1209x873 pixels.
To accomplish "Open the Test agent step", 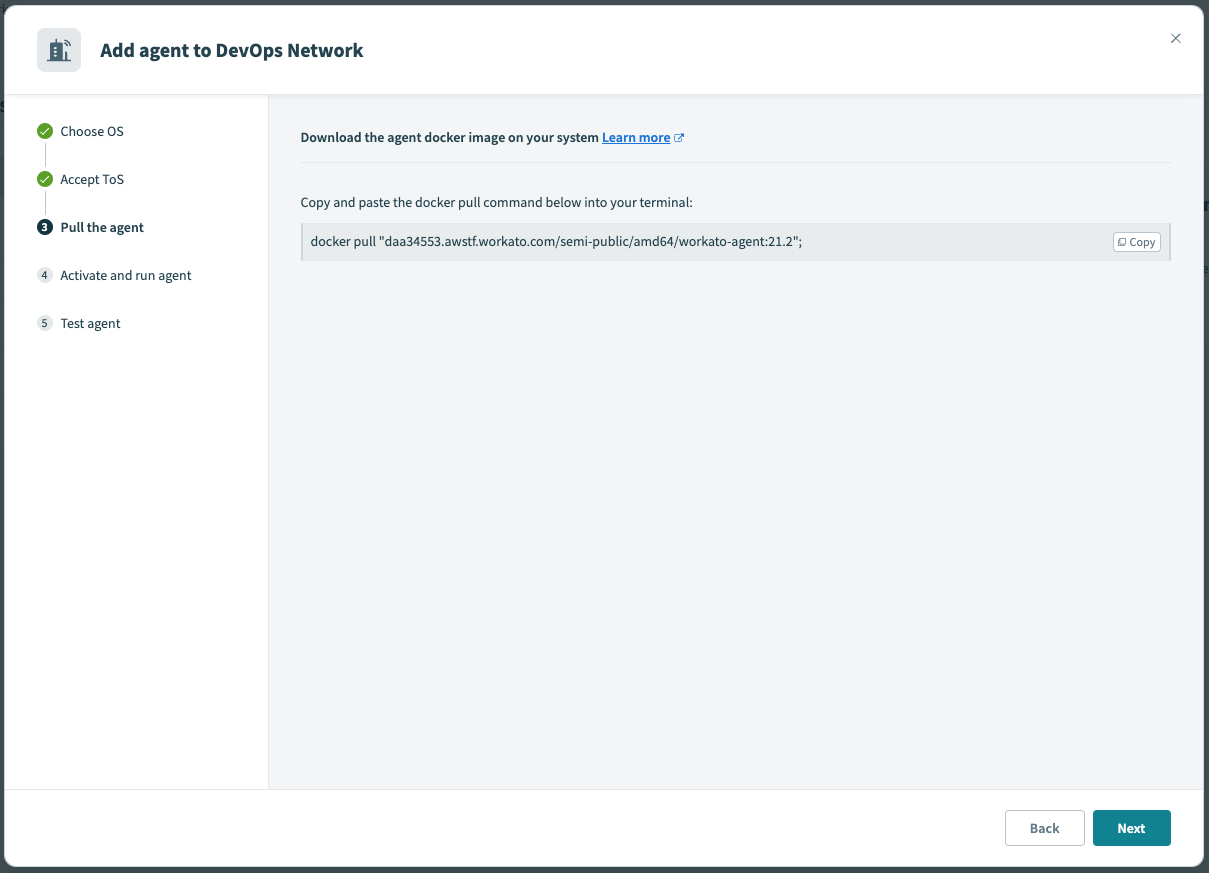I will coord(90,323).
